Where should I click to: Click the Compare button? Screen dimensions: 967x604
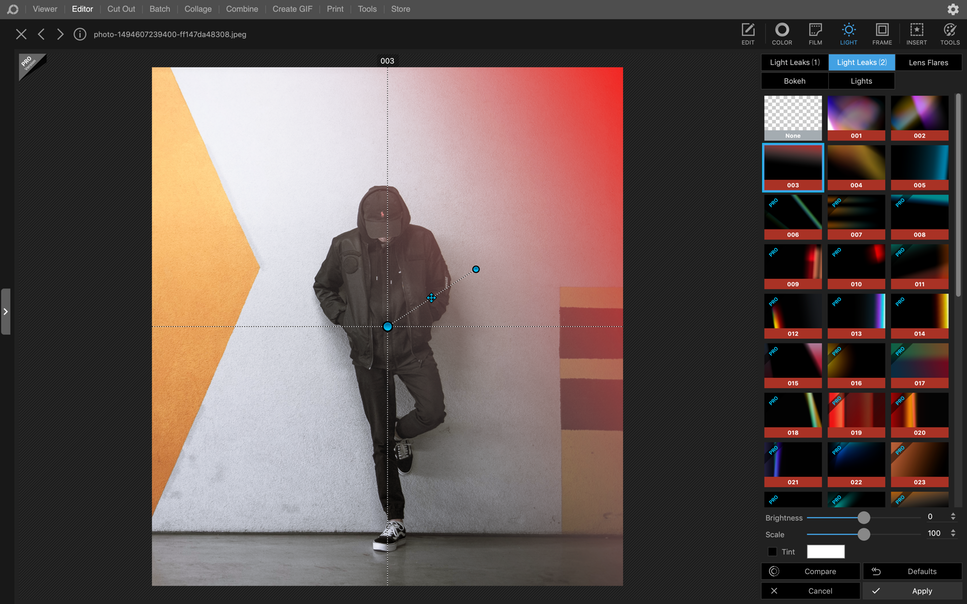[x=810, y=571]
